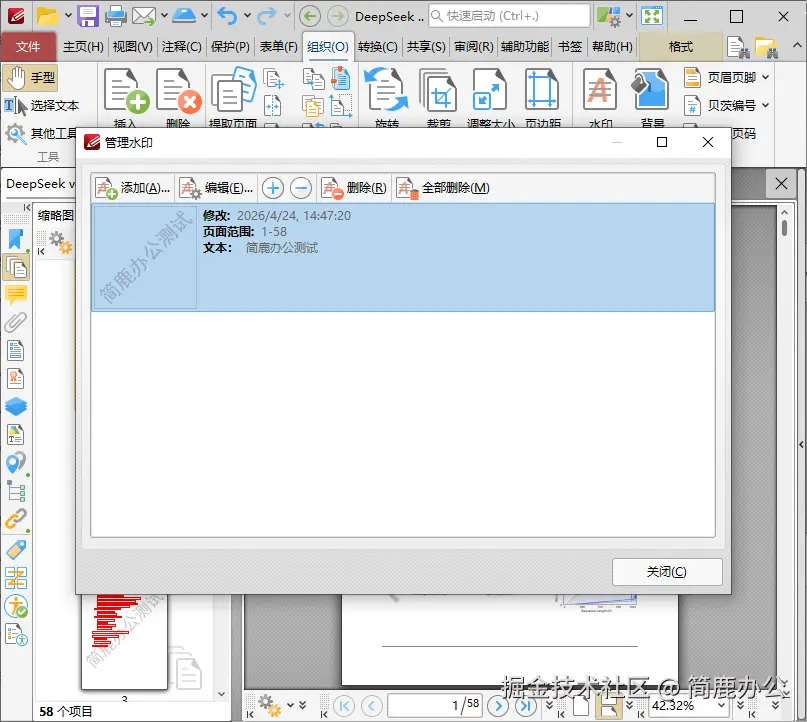The width and height of the screenshot is (807, 722).
Task: Select the 手型 hand tool
Action: coord(30,78)
